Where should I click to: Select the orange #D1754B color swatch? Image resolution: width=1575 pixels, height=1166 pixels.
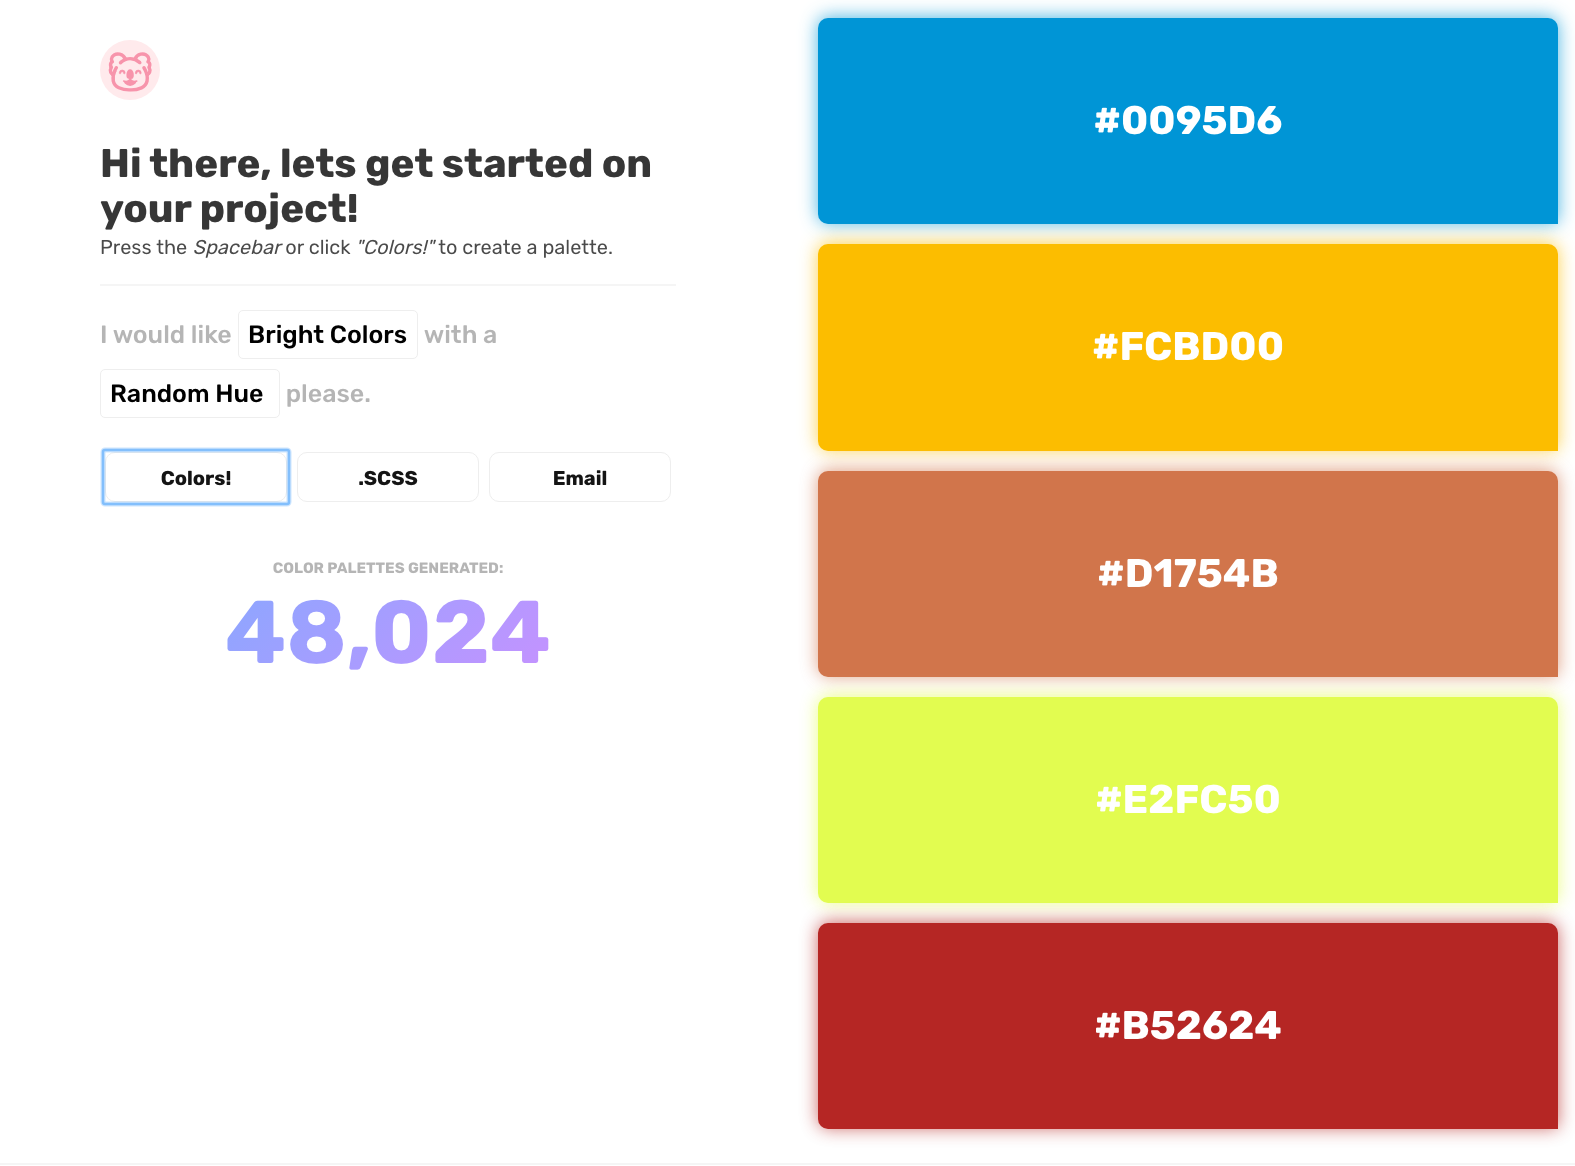(x=1188, y=574)
